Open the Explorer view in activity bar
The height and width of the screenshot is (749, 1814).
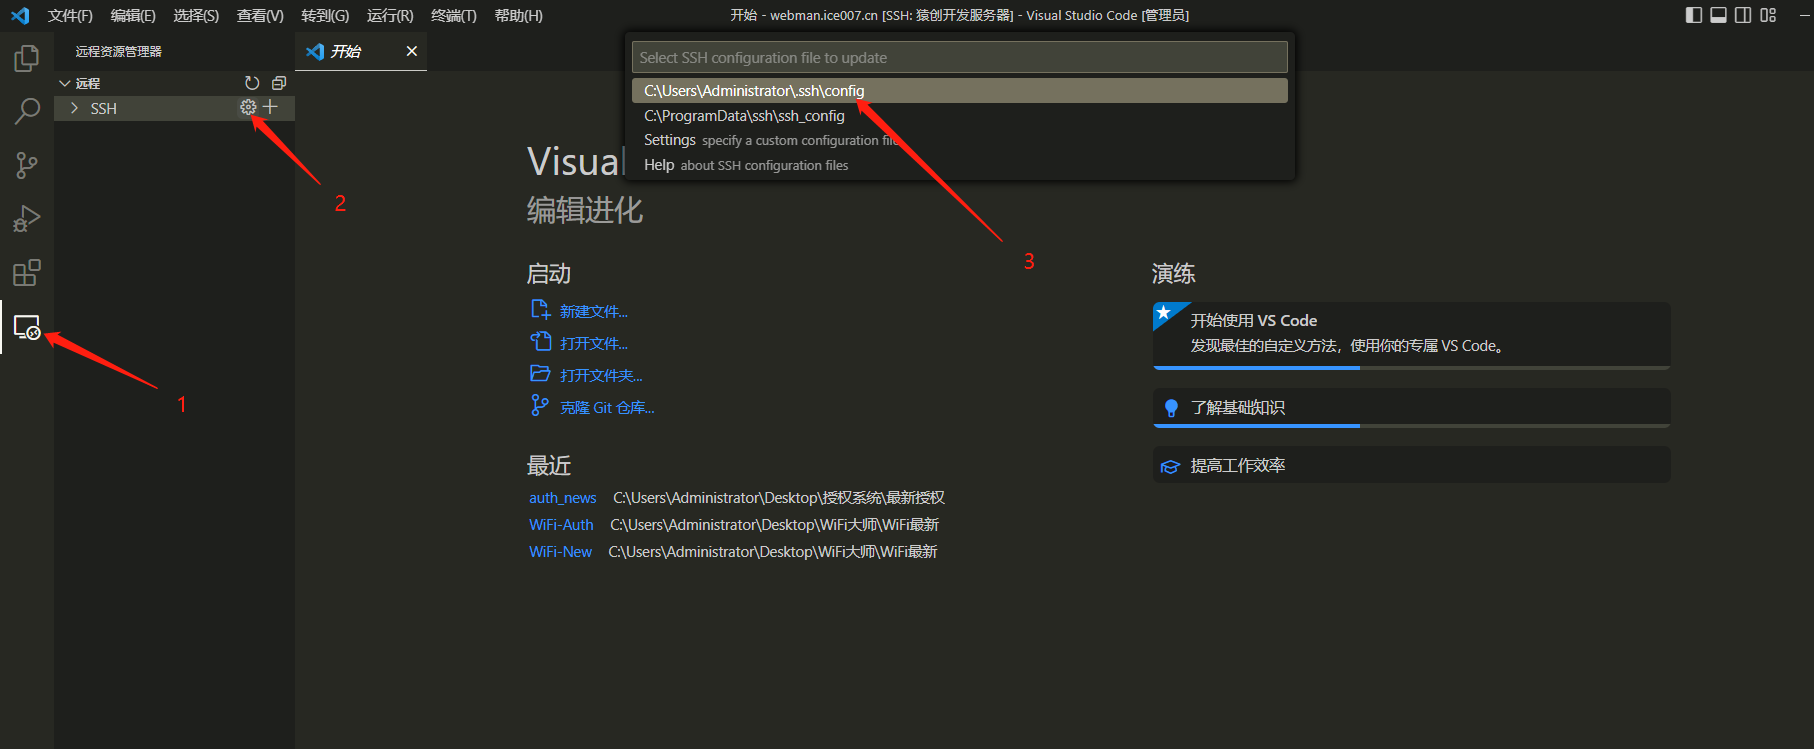(x=27, y=58)
